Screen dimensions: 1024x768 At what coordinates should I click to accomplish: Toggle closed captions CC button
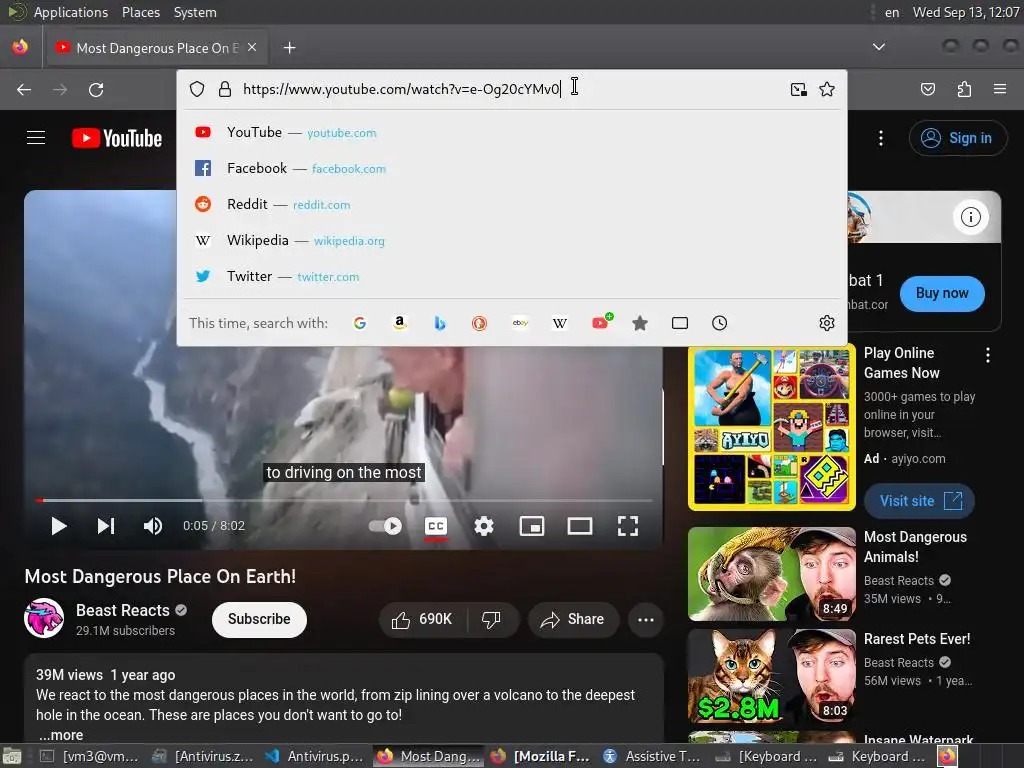click(x=436, y=526)
